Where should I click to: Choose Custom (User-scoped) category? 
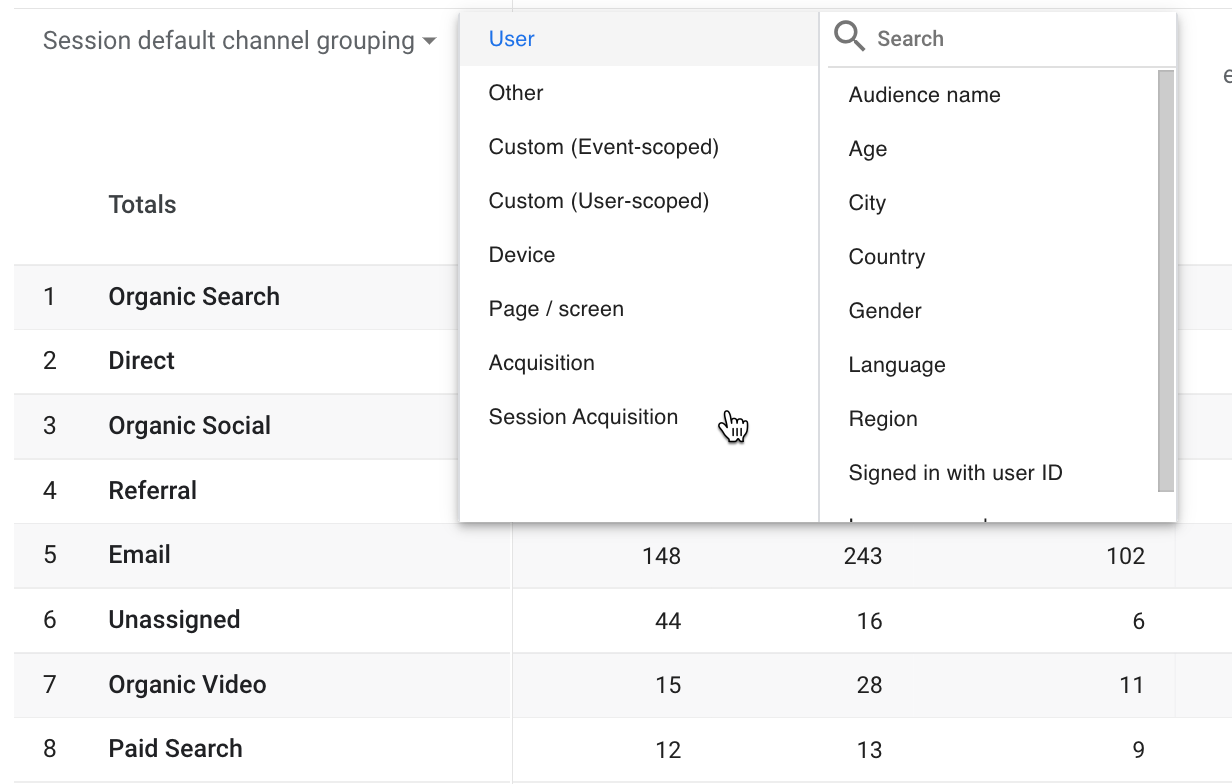(x=598, y=201)
